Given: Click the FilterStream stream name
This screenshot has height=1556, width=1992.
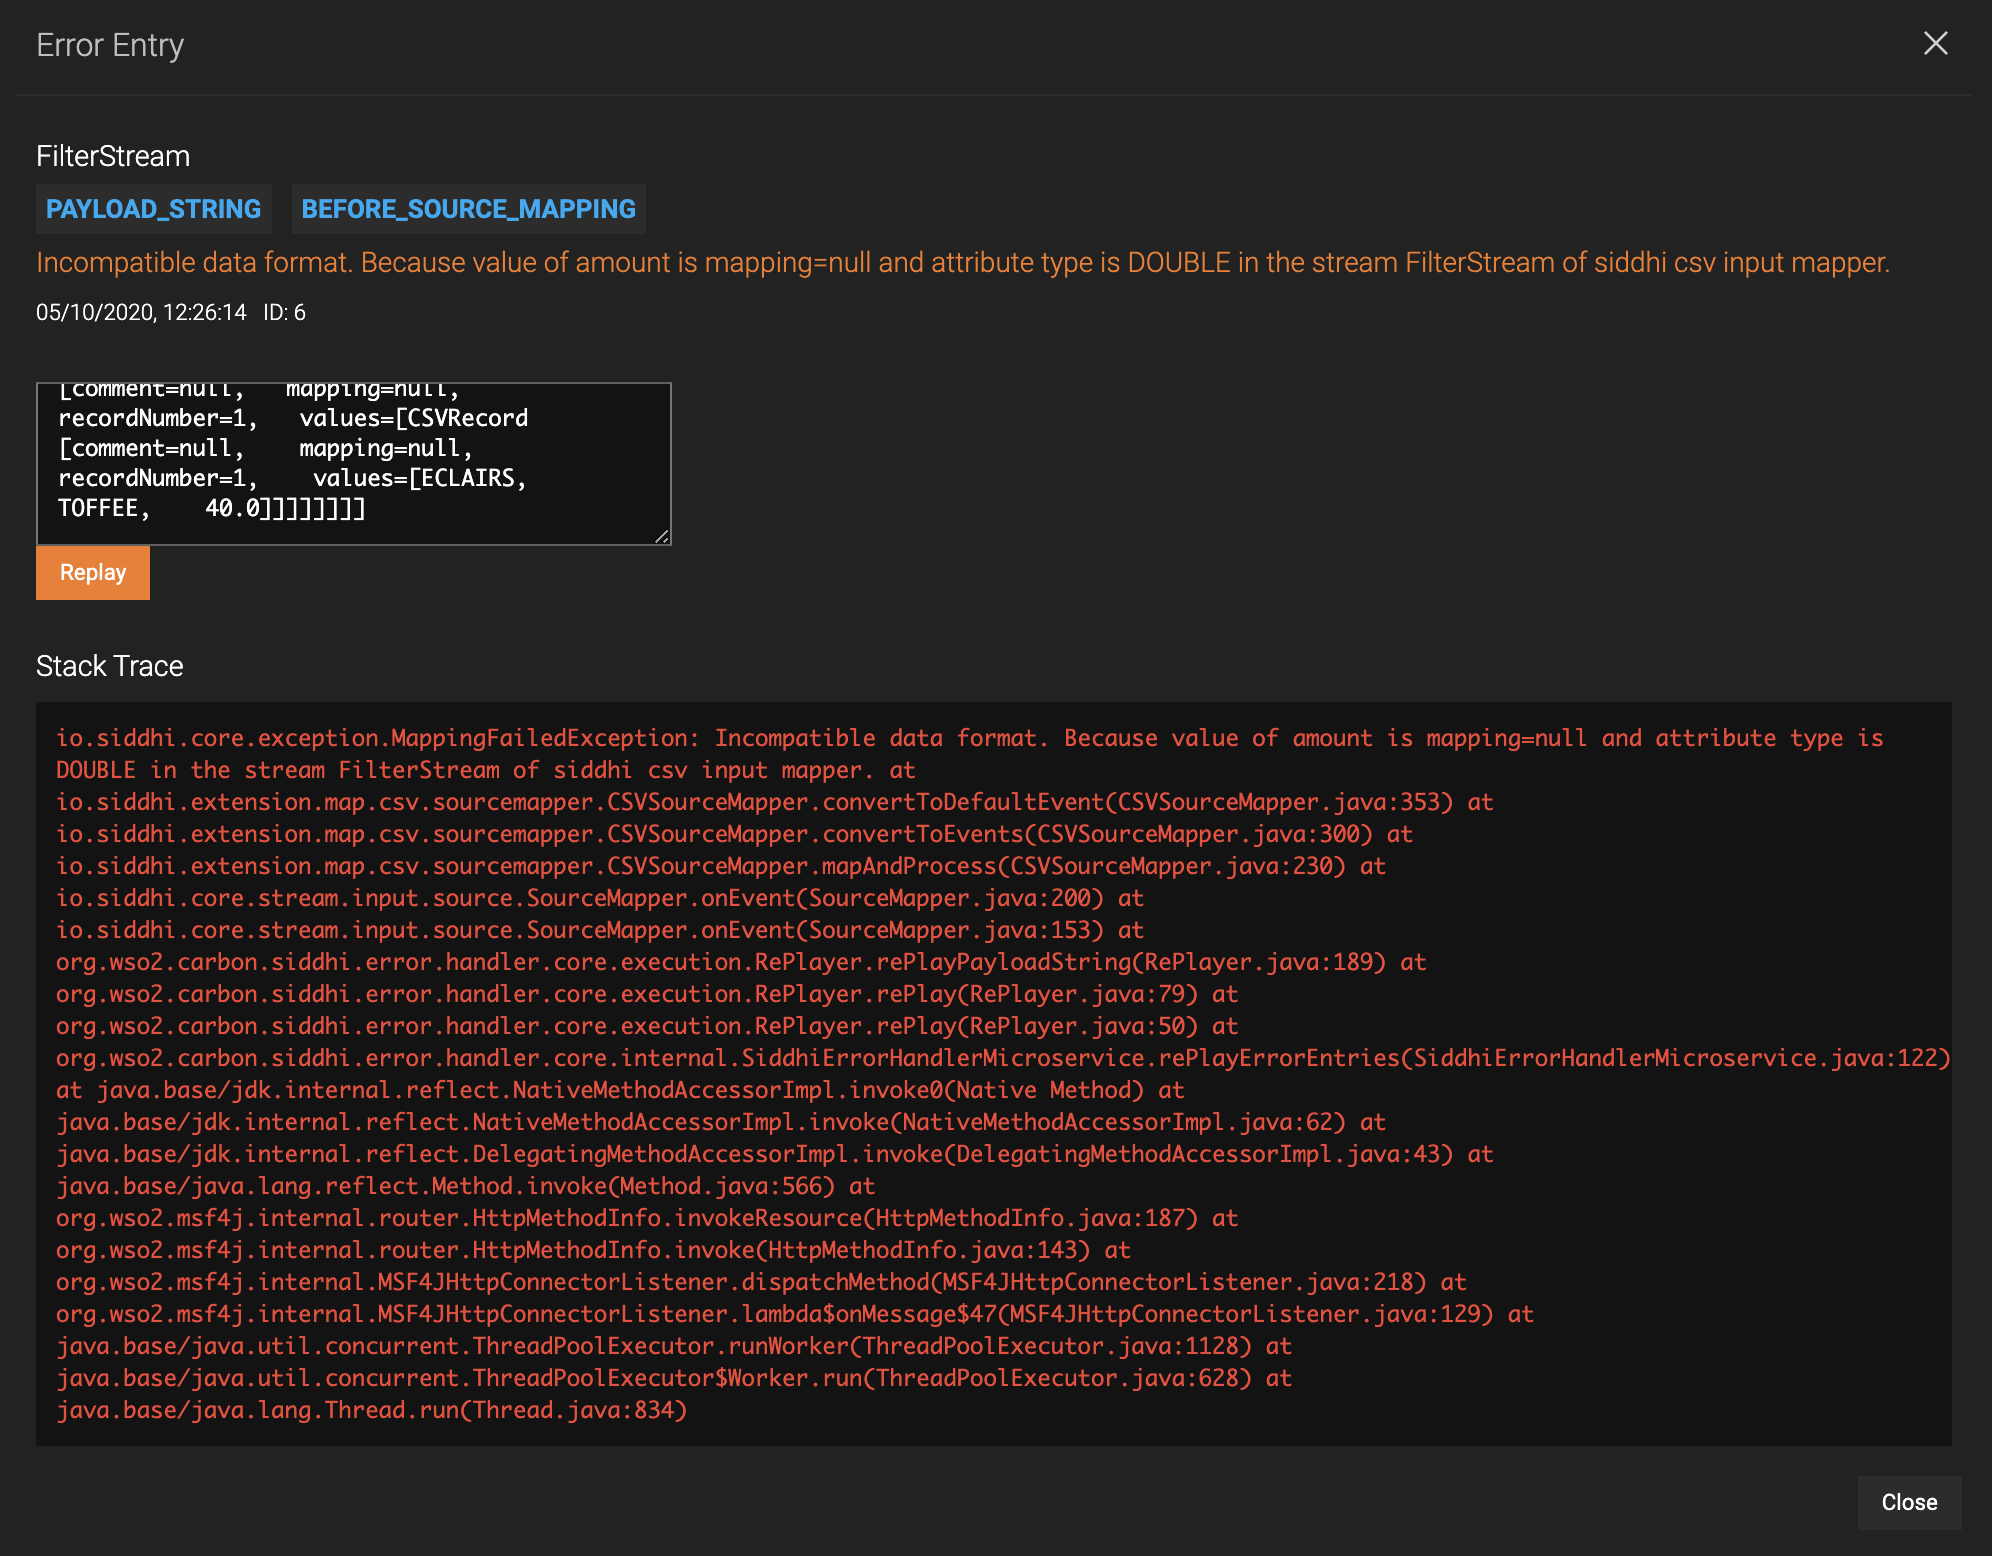Looking at the screenshot, I should 113,156.
